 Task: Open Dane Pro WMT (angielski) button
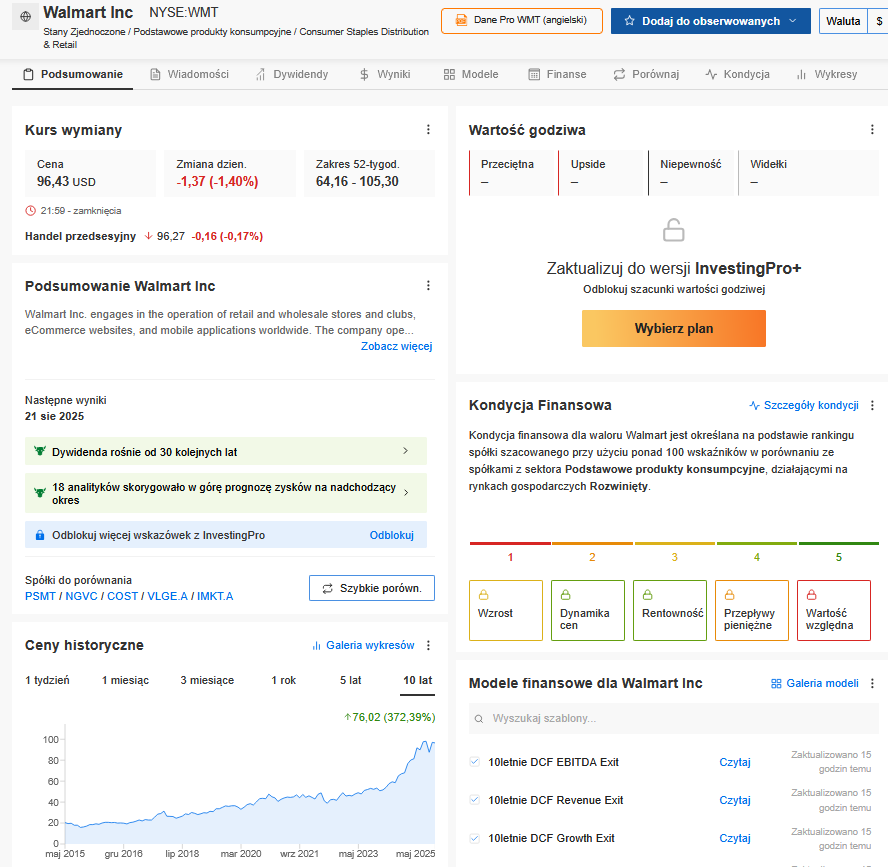coord(522,21)
